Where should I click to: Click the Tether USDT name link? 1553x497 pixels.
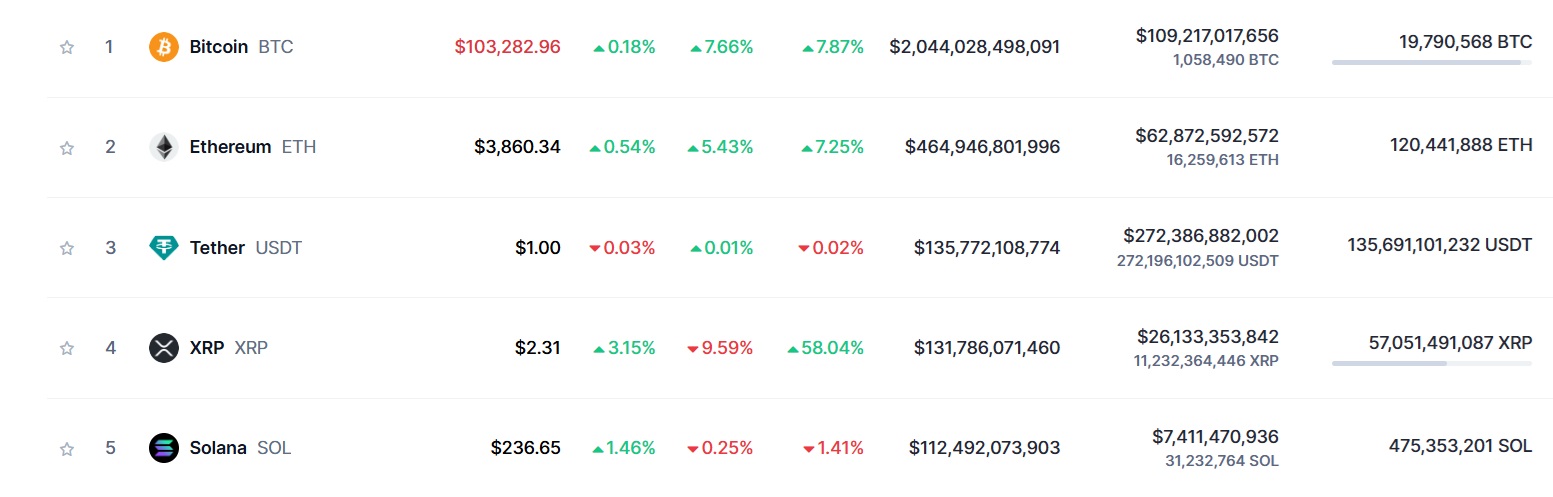pos(246,248)
